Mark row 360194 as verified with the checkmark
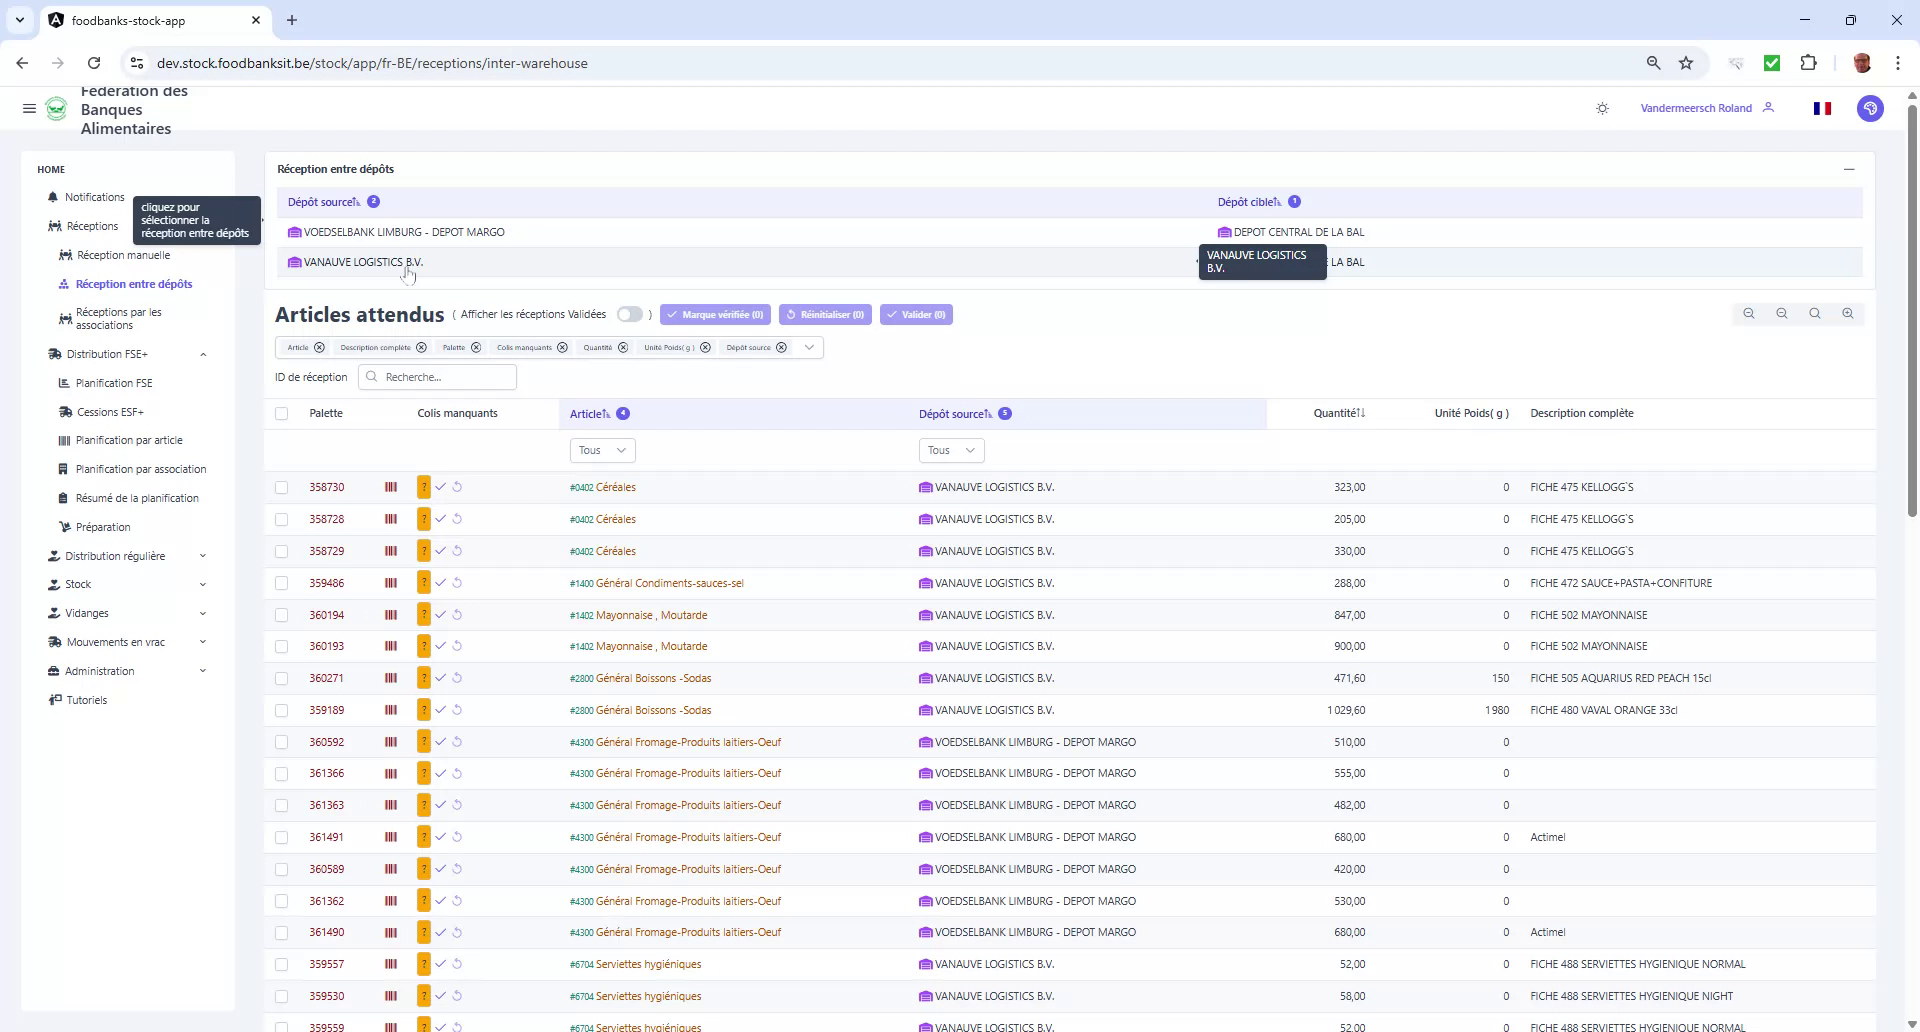The image size is (1920, 1032). point(441,615)
